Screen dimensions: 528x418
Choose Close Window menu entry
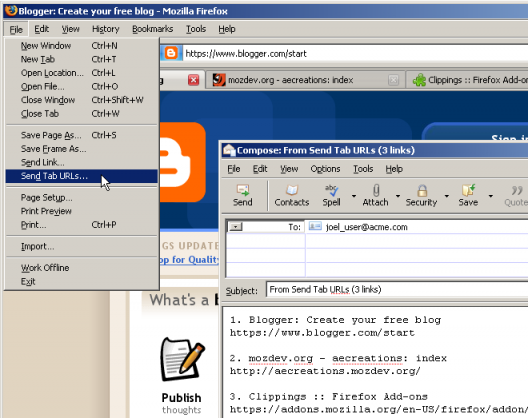81,100
